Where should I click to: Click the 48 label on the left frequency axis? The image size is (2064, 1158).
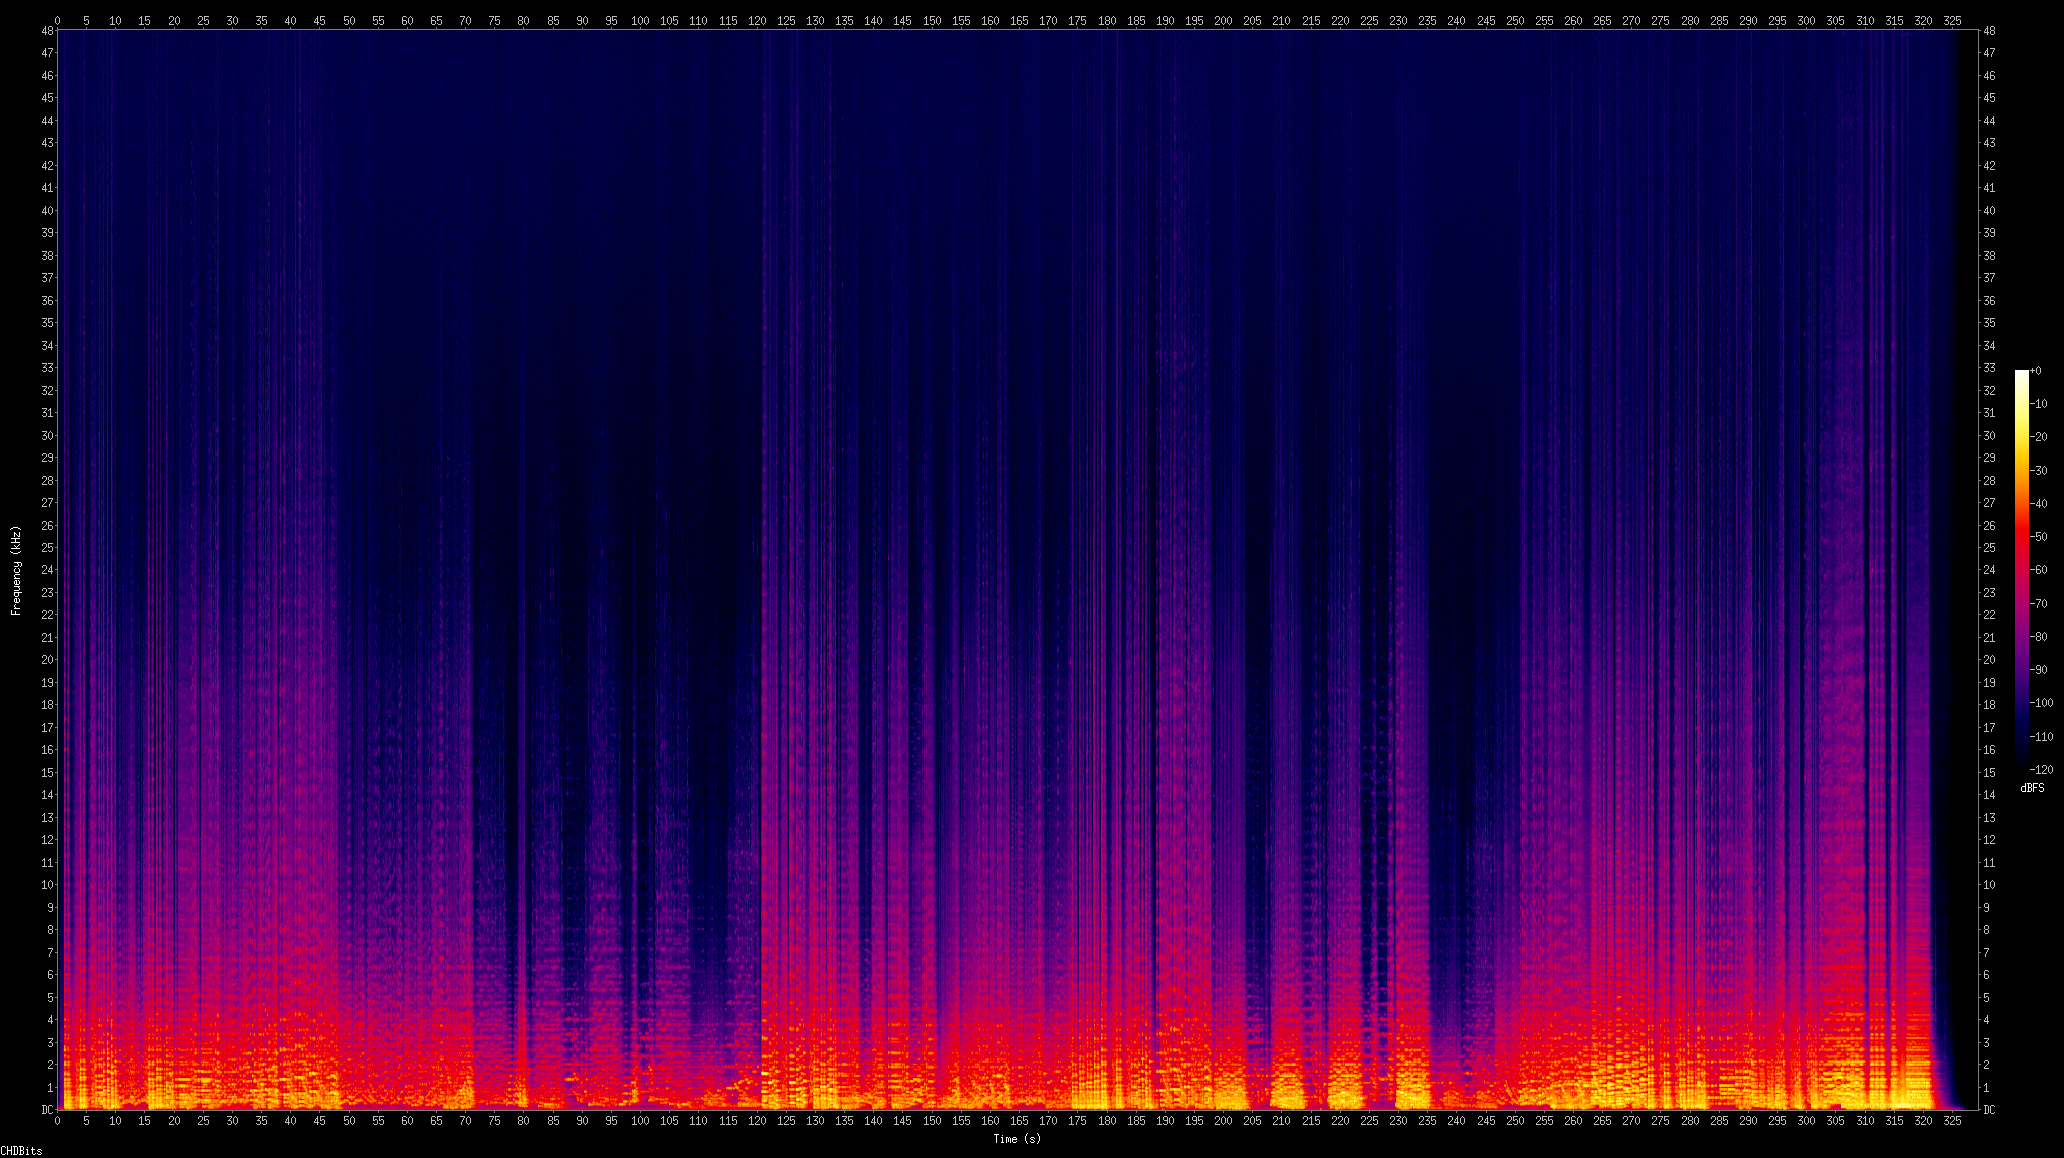pos(47,31)
